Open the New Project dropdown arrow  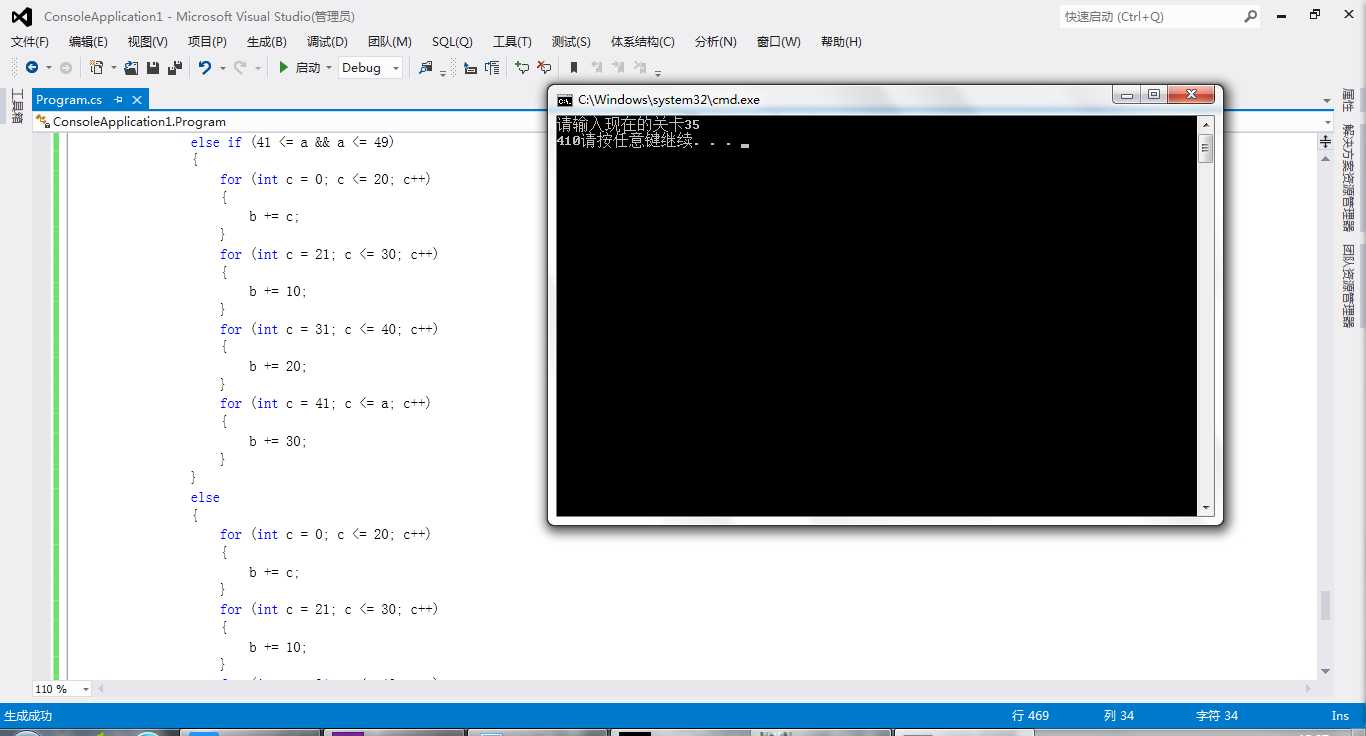click(x=113, y=68)
